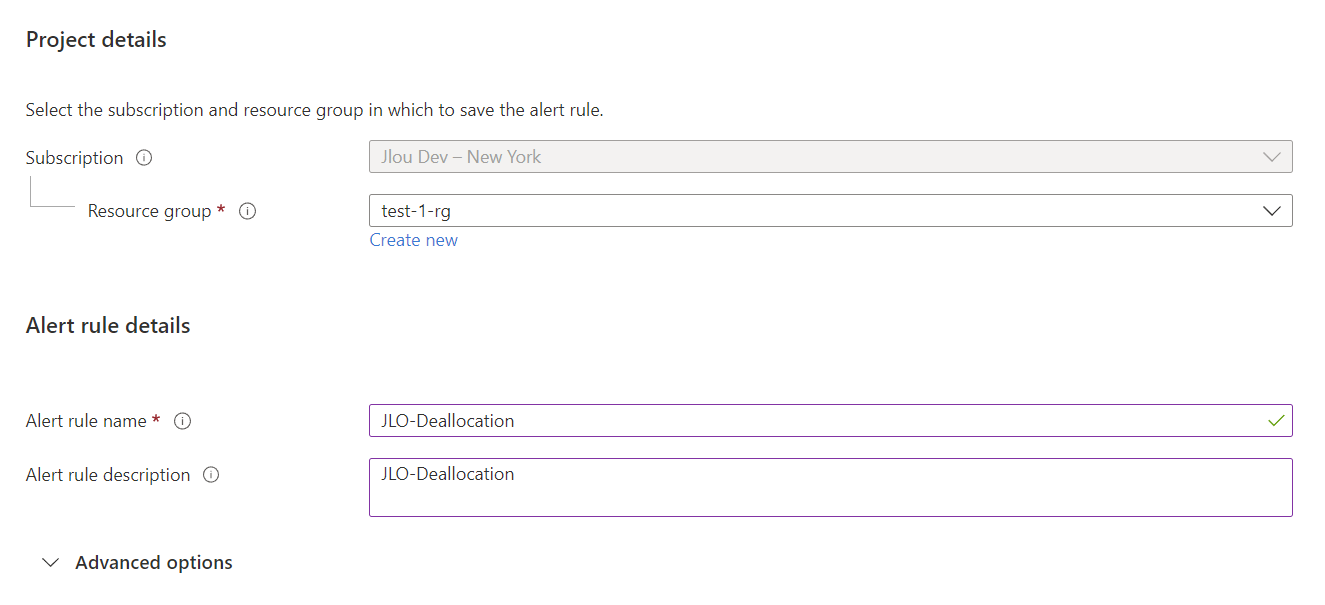Click the greyed chevron in Subscription box
The width and height of the screenshot is (1325, 605).
[1272, 157]
